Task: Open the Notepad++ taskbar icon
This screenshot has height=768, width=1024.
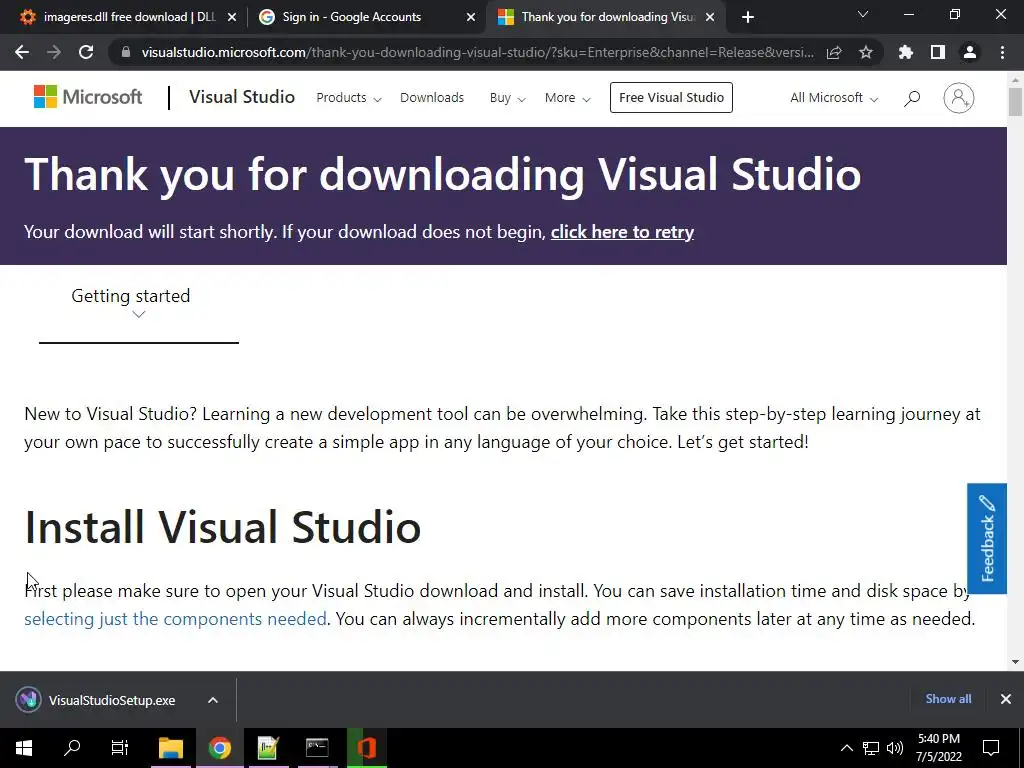Action: tap(268, 748)
